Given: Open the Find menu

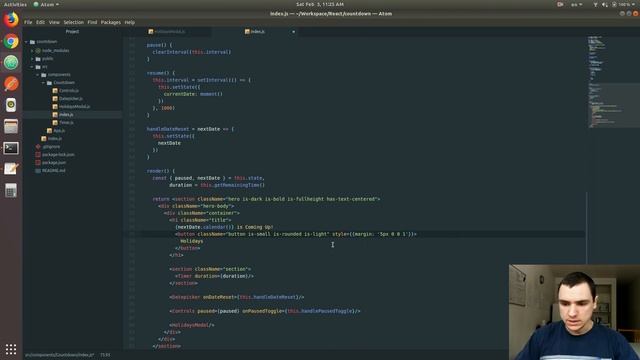Looking at the screenshot, I should coord(92,22).
